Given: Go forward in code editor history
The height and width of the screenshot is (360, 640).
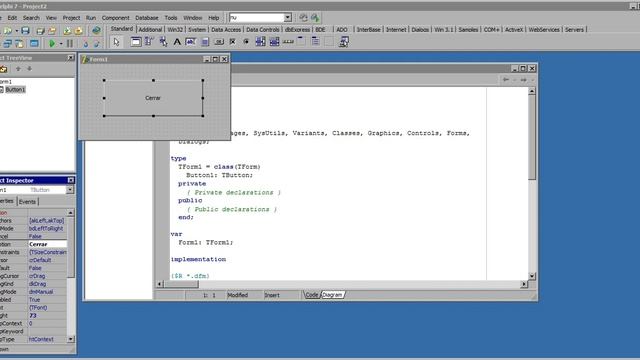Looking at the screenshot, I should point(523,80).
